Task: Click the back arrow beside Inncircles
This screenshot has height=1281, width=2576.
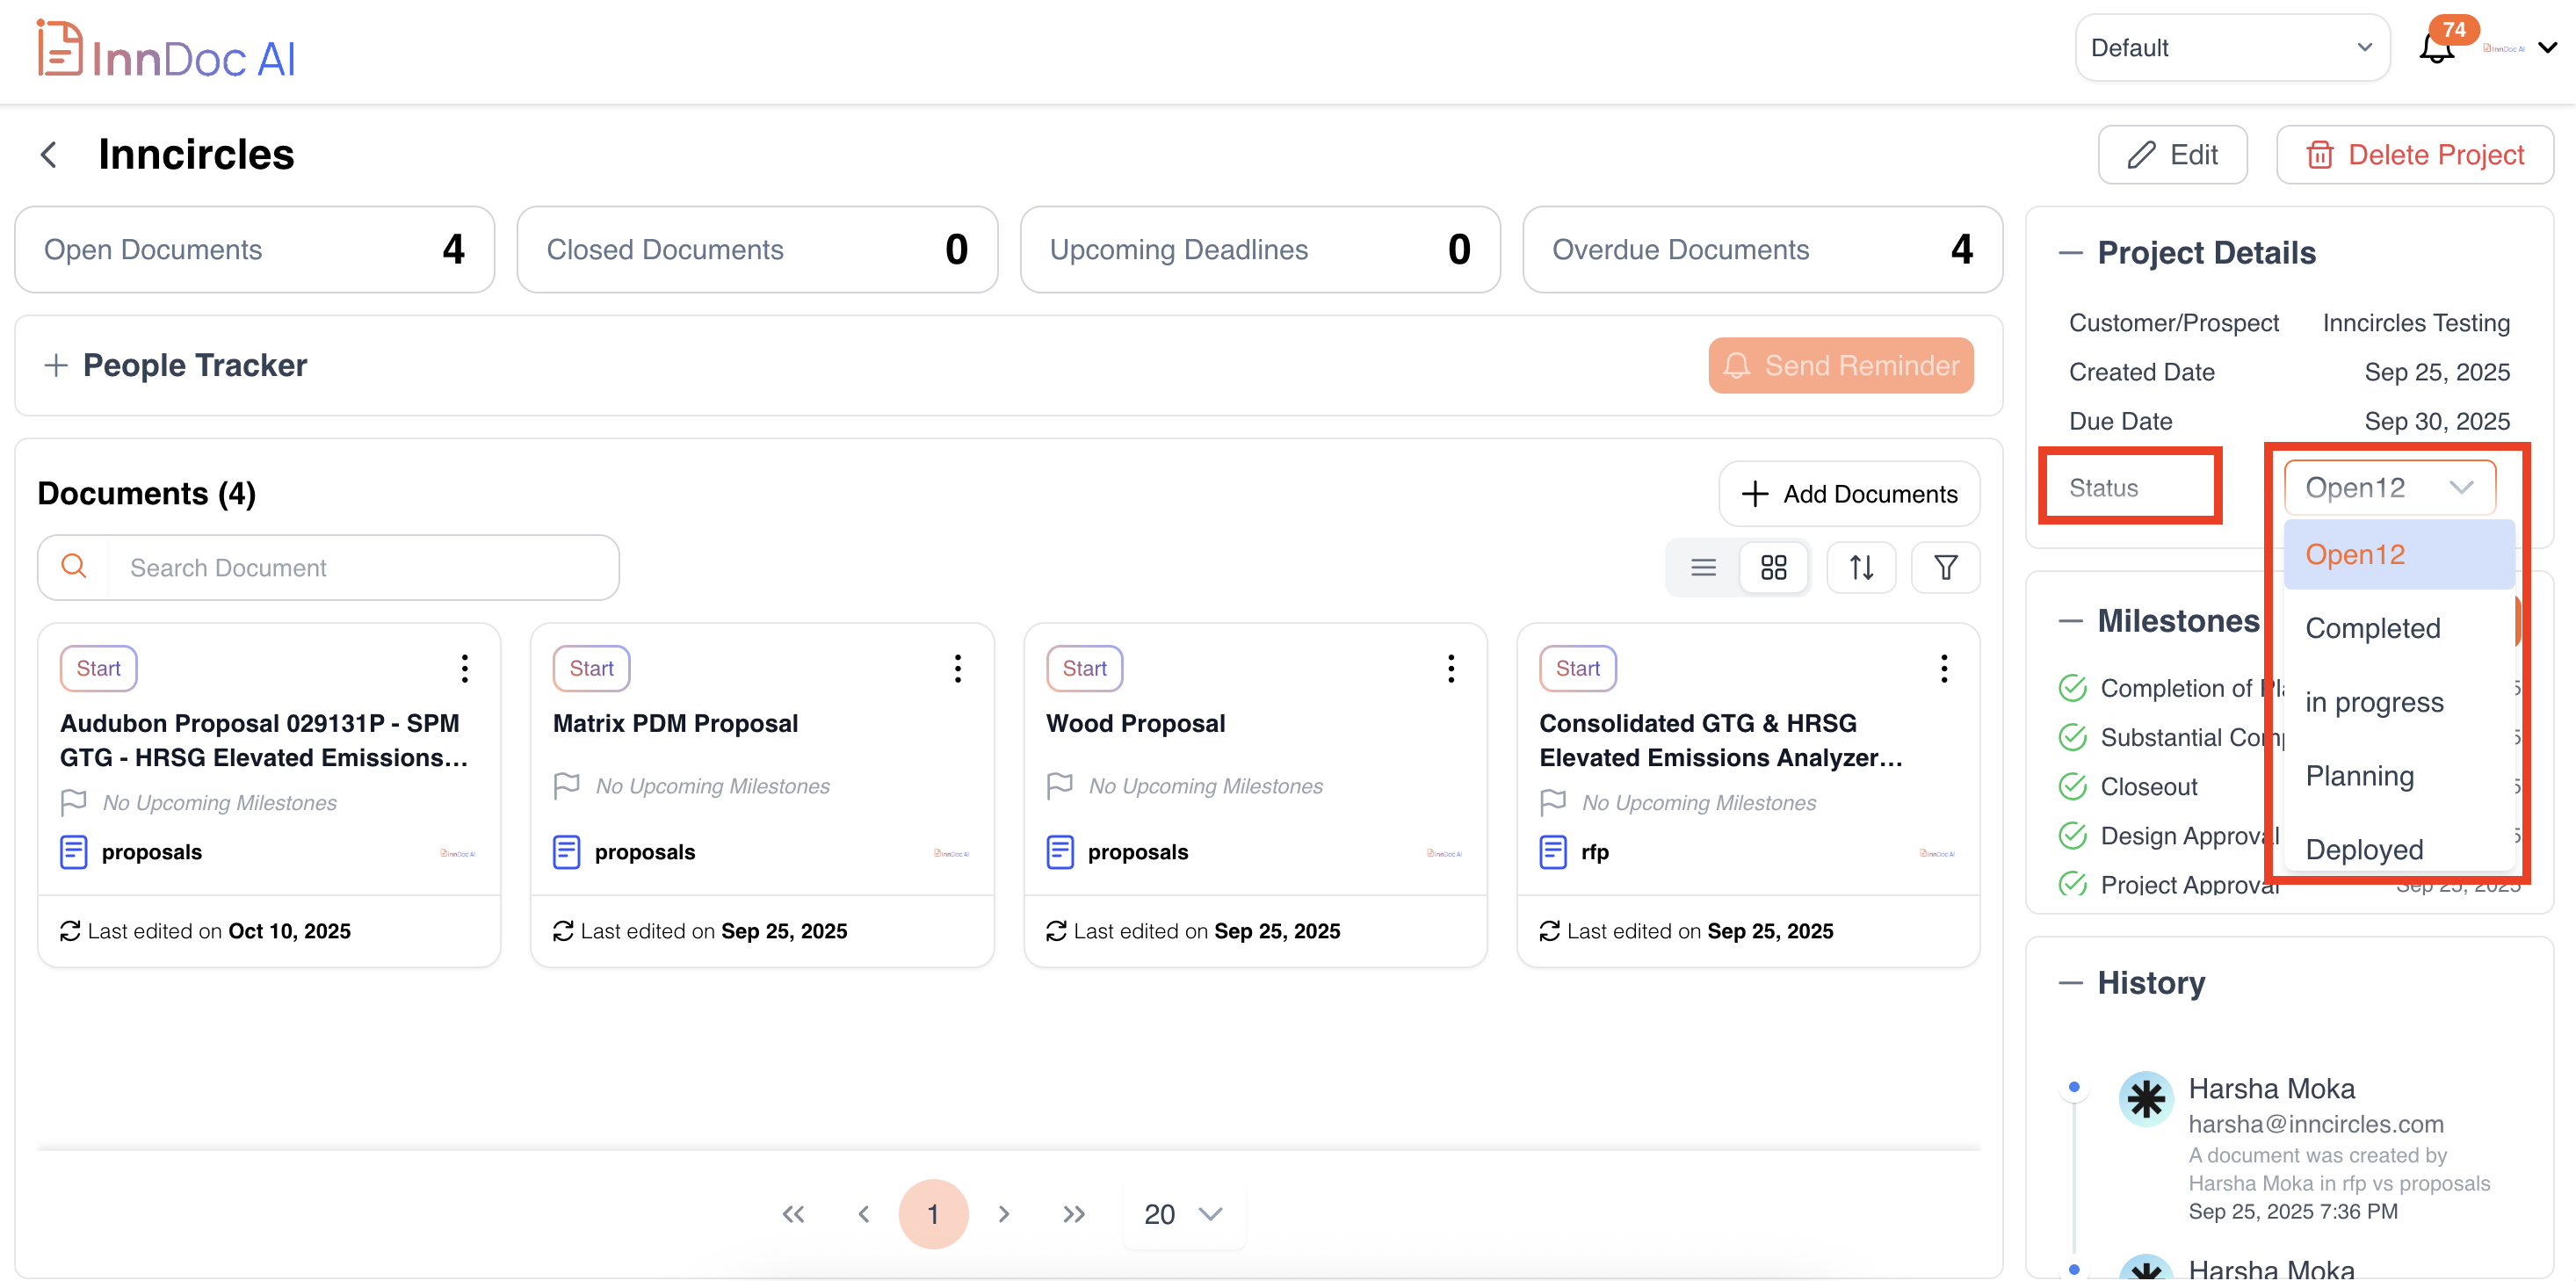Action: (48, 155)
